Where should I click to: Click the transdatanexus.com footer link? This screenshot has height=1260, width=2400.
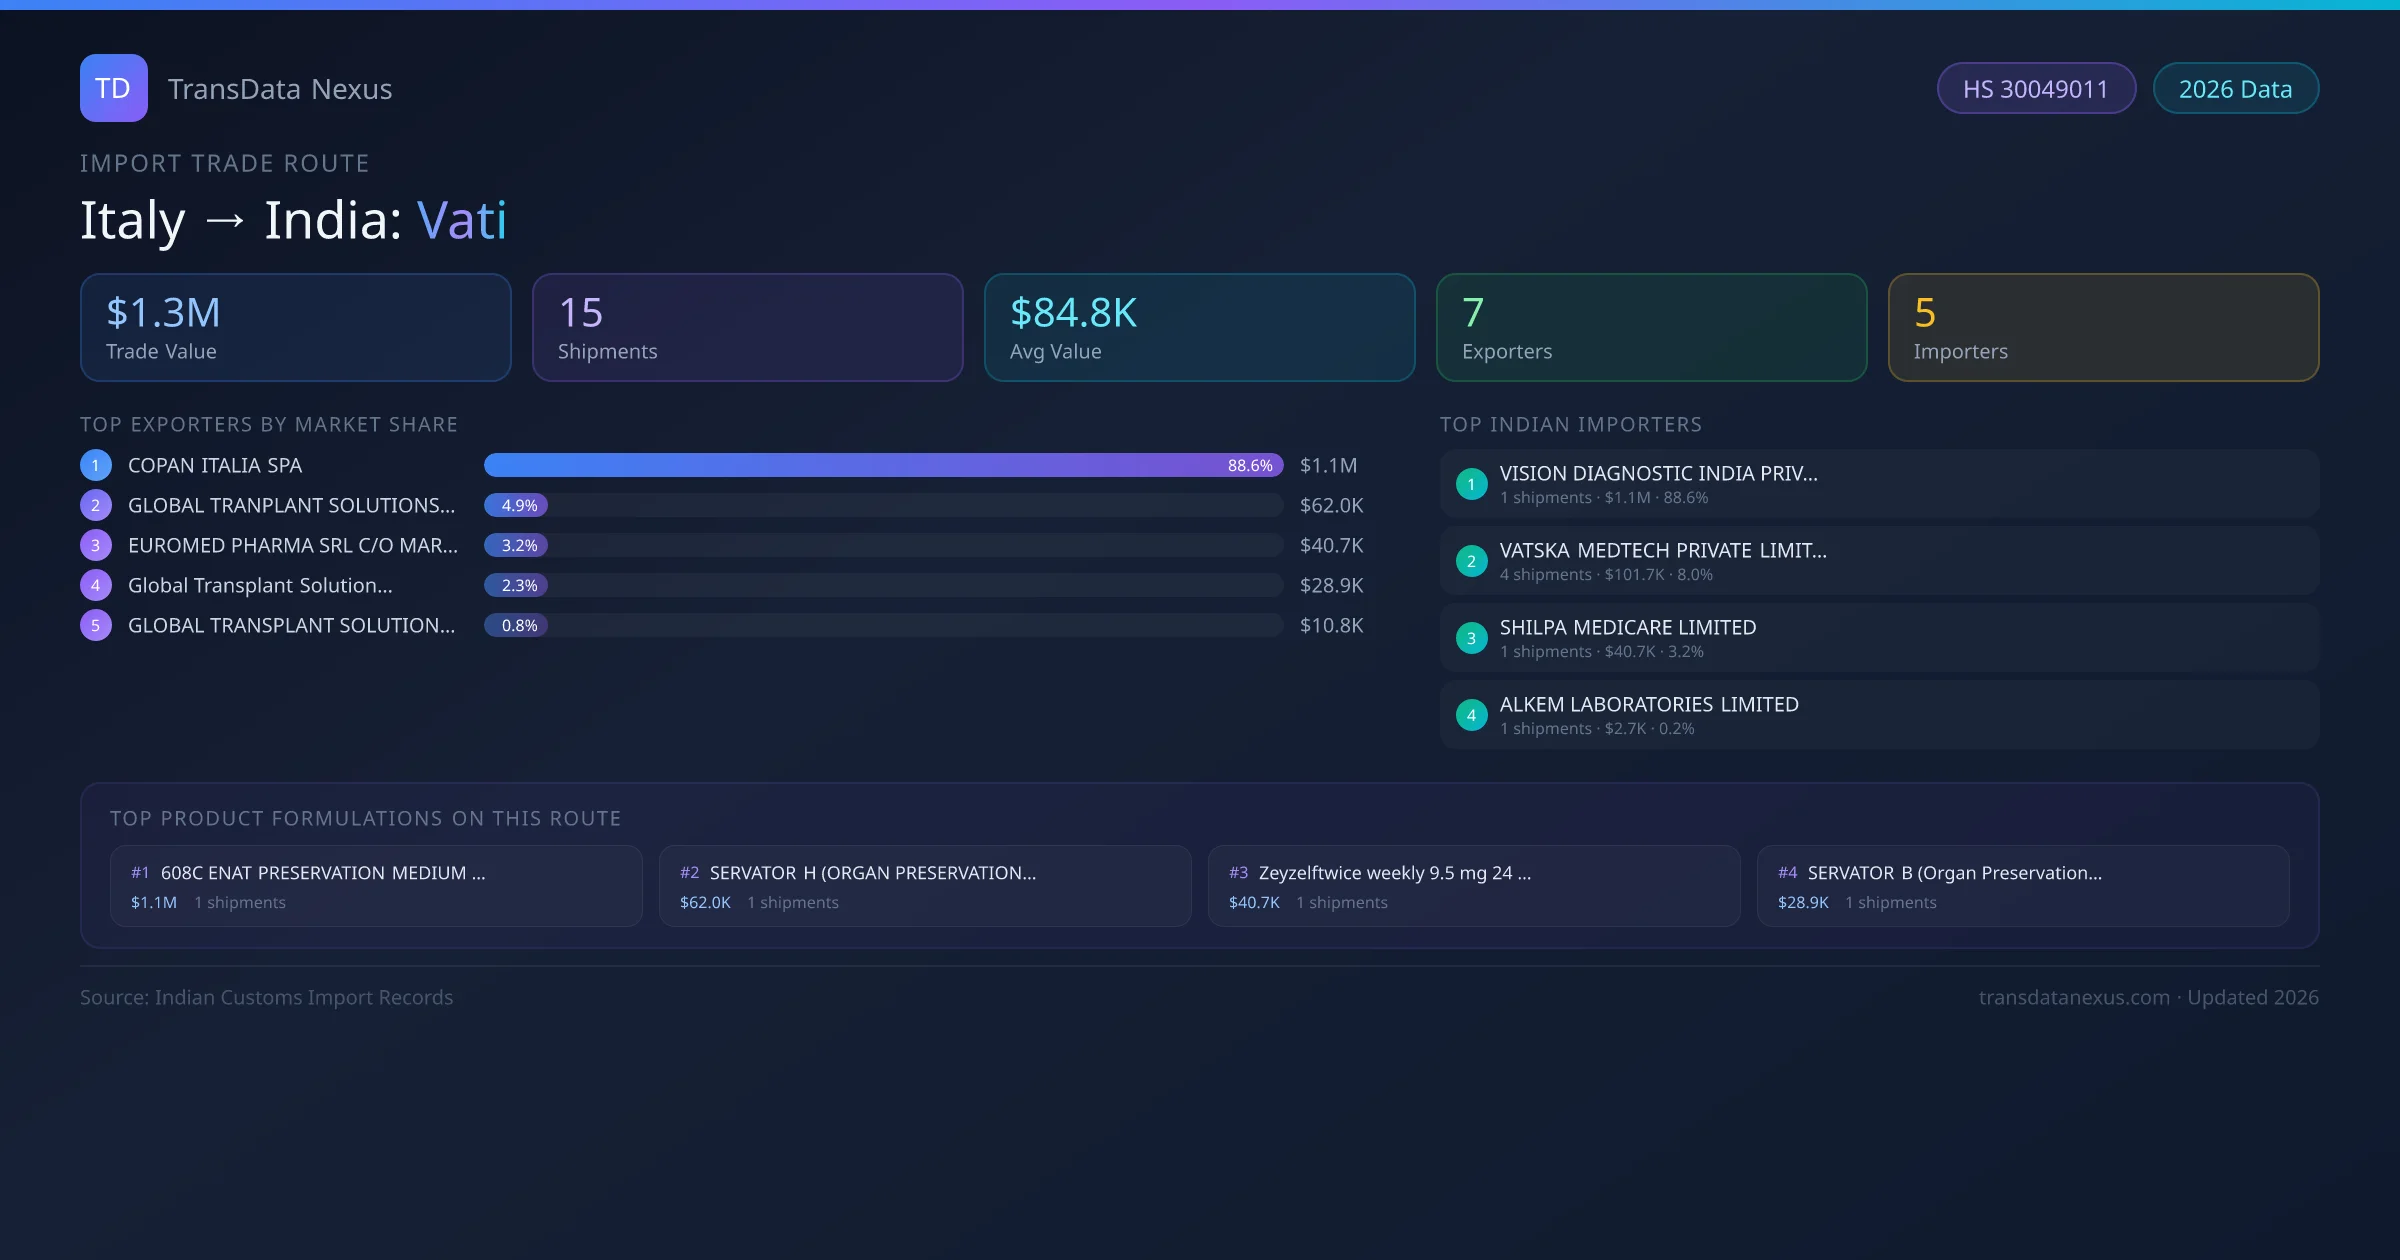[x=2074, y=997]
